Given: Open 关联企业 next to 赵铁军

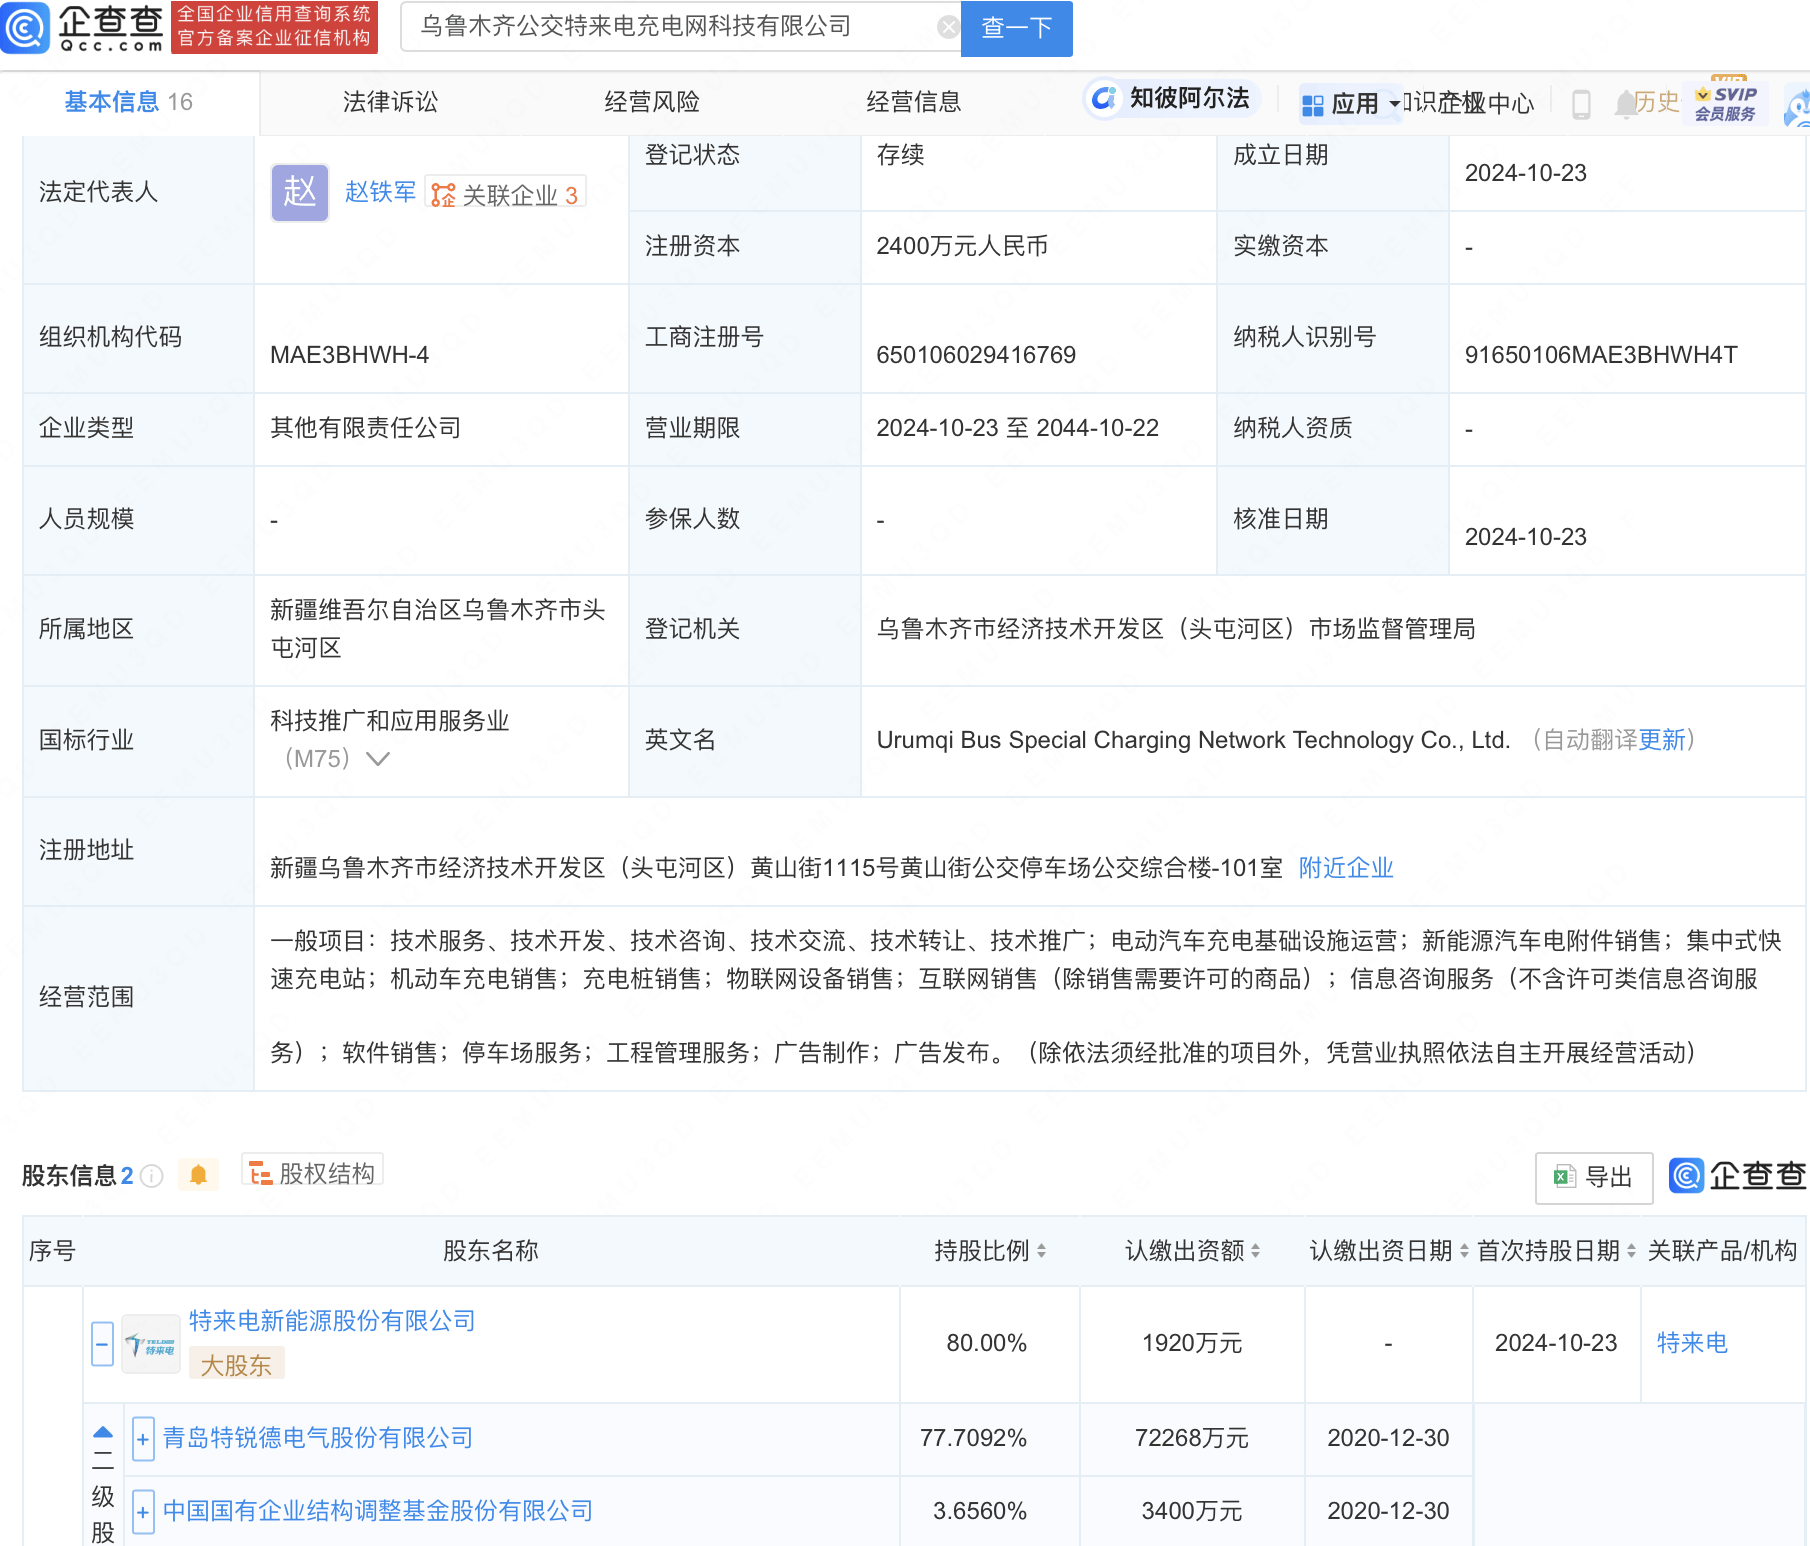Looking at the screenshot, I should click(505, 194).
